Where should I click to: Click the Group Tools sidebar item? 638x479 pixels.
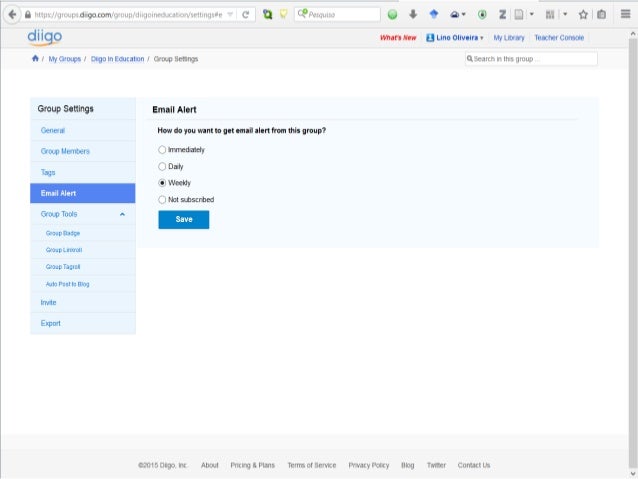pyautogui.click(x=59, y=214)
